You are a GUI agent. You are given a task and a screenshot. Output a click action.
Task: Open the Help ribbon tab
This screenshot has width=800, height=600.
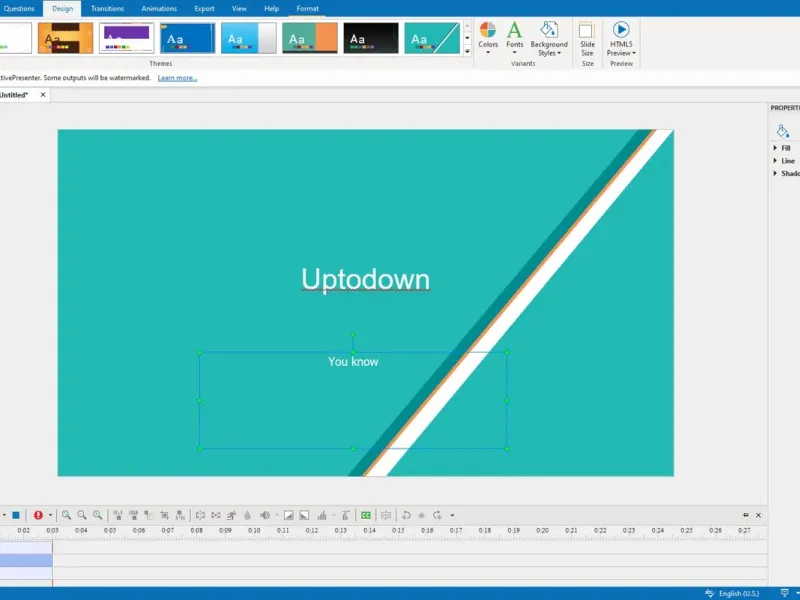coord(271,9)
